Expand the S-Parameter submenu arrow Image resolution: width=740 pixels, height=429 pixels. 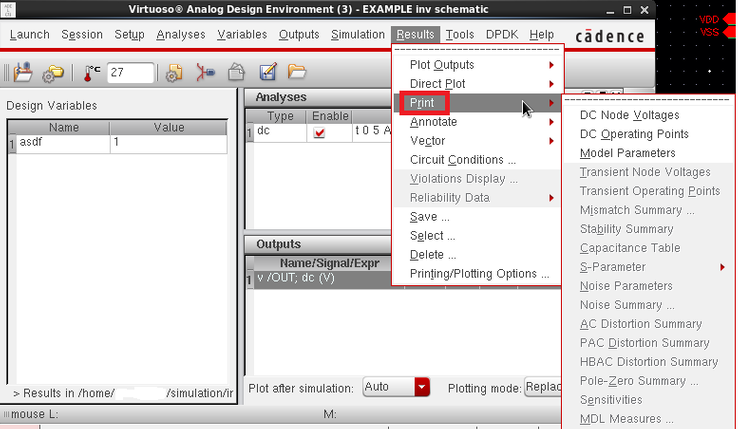[x=723, y=267]
